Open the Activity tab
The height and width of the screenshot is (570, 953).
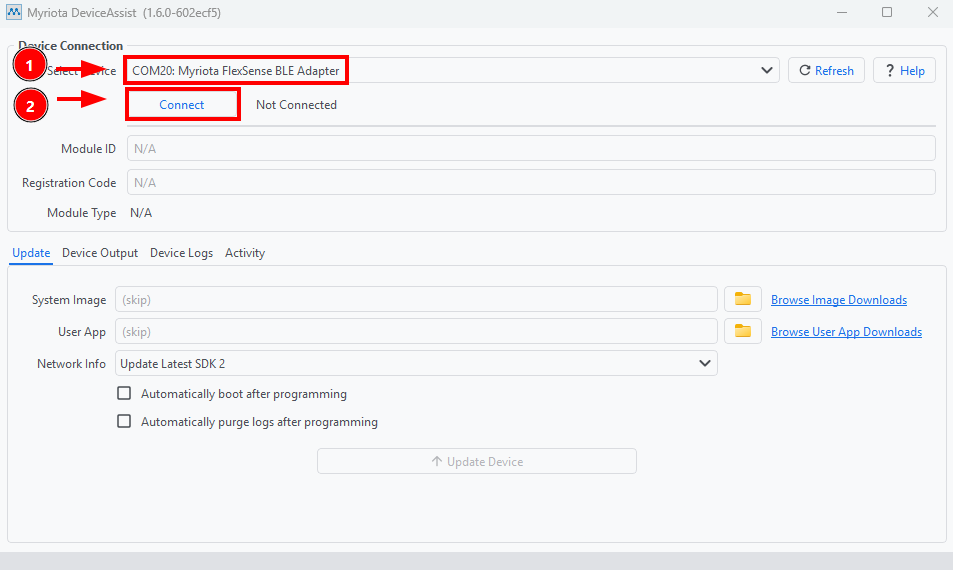click(245, 253)
